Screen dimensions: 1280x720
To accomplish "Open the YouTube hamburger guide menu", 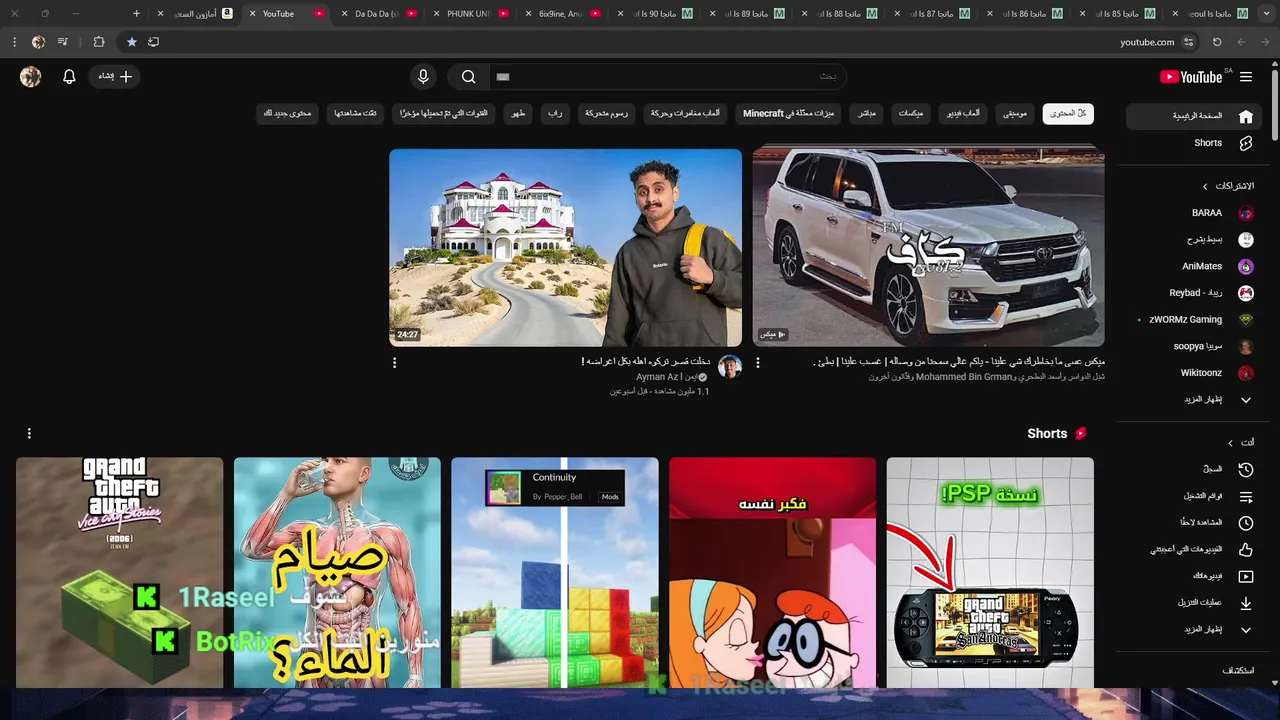I will point(1246,77).
